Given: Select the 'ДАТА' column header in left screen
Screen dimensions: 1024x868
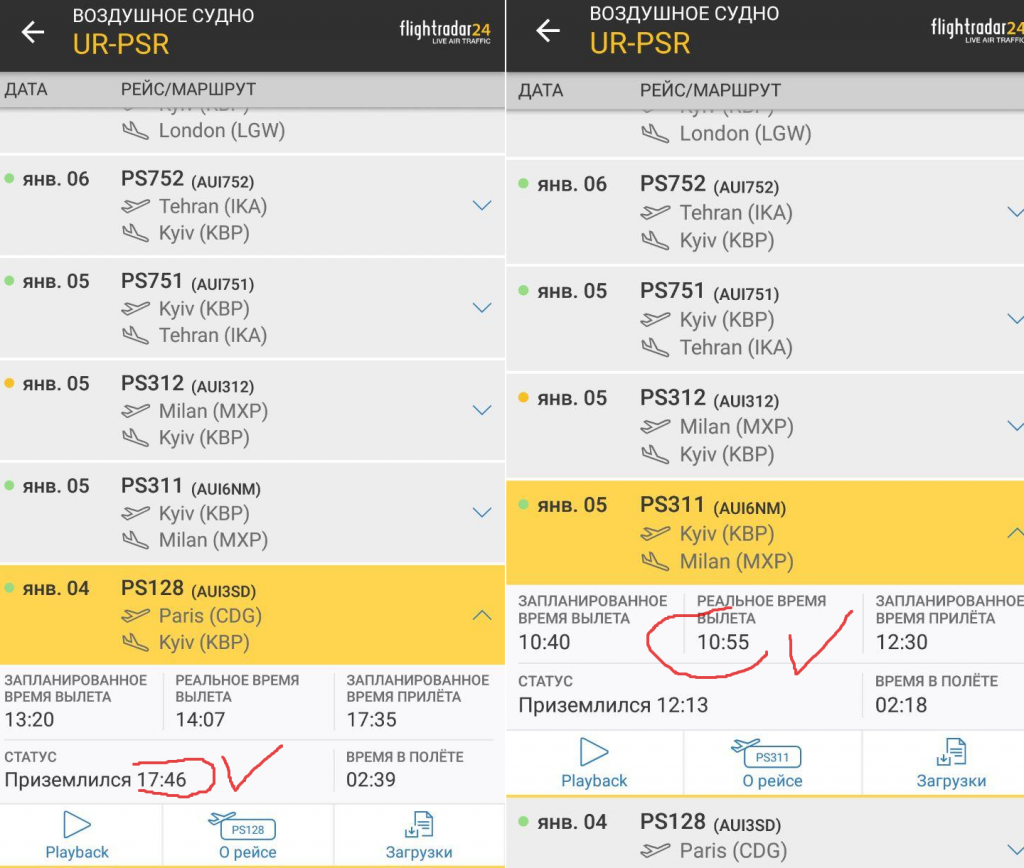Looking at the screenshot, I should coord(26,89).
